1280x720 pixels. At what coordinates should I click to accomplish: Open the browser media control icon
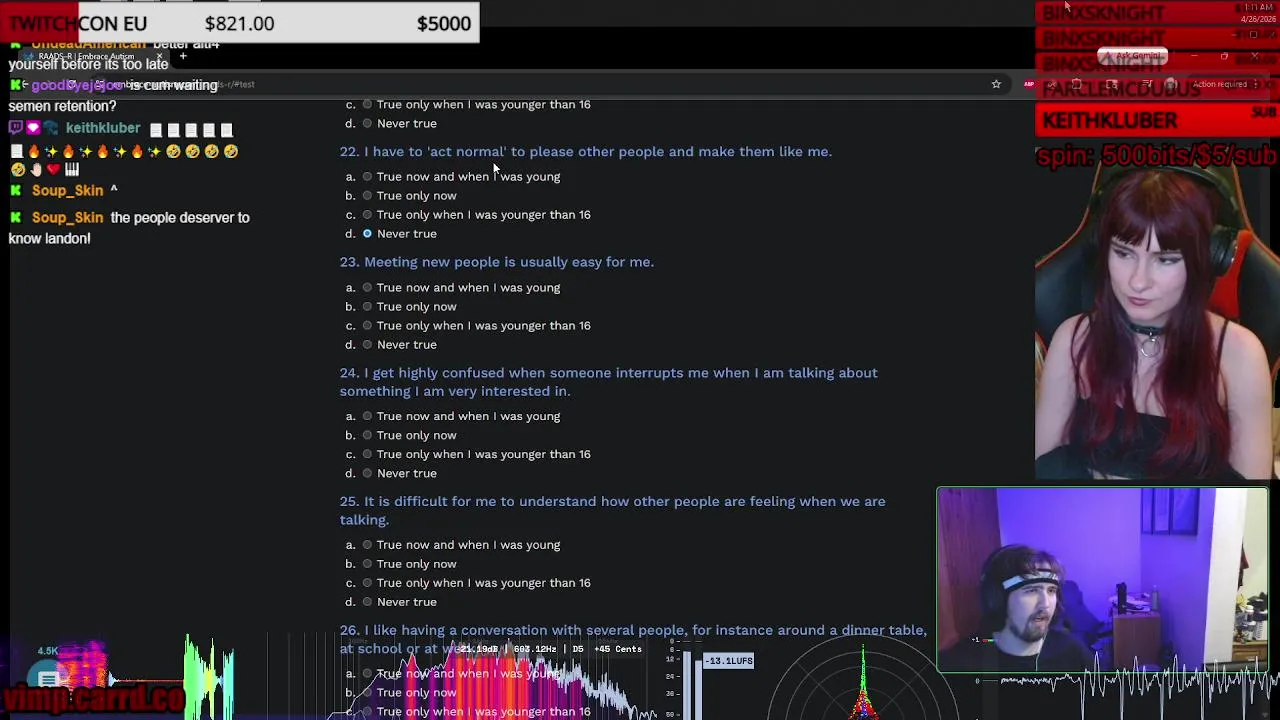[1148, 84]
